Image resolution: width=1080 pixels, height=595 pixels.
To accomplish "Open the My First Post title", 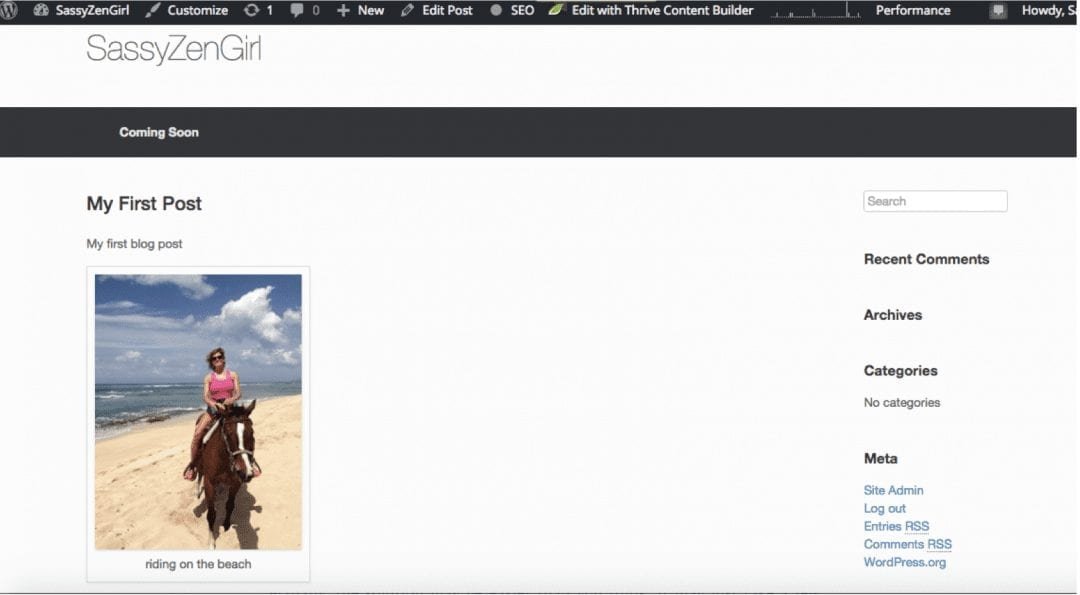I will point(144,204).
